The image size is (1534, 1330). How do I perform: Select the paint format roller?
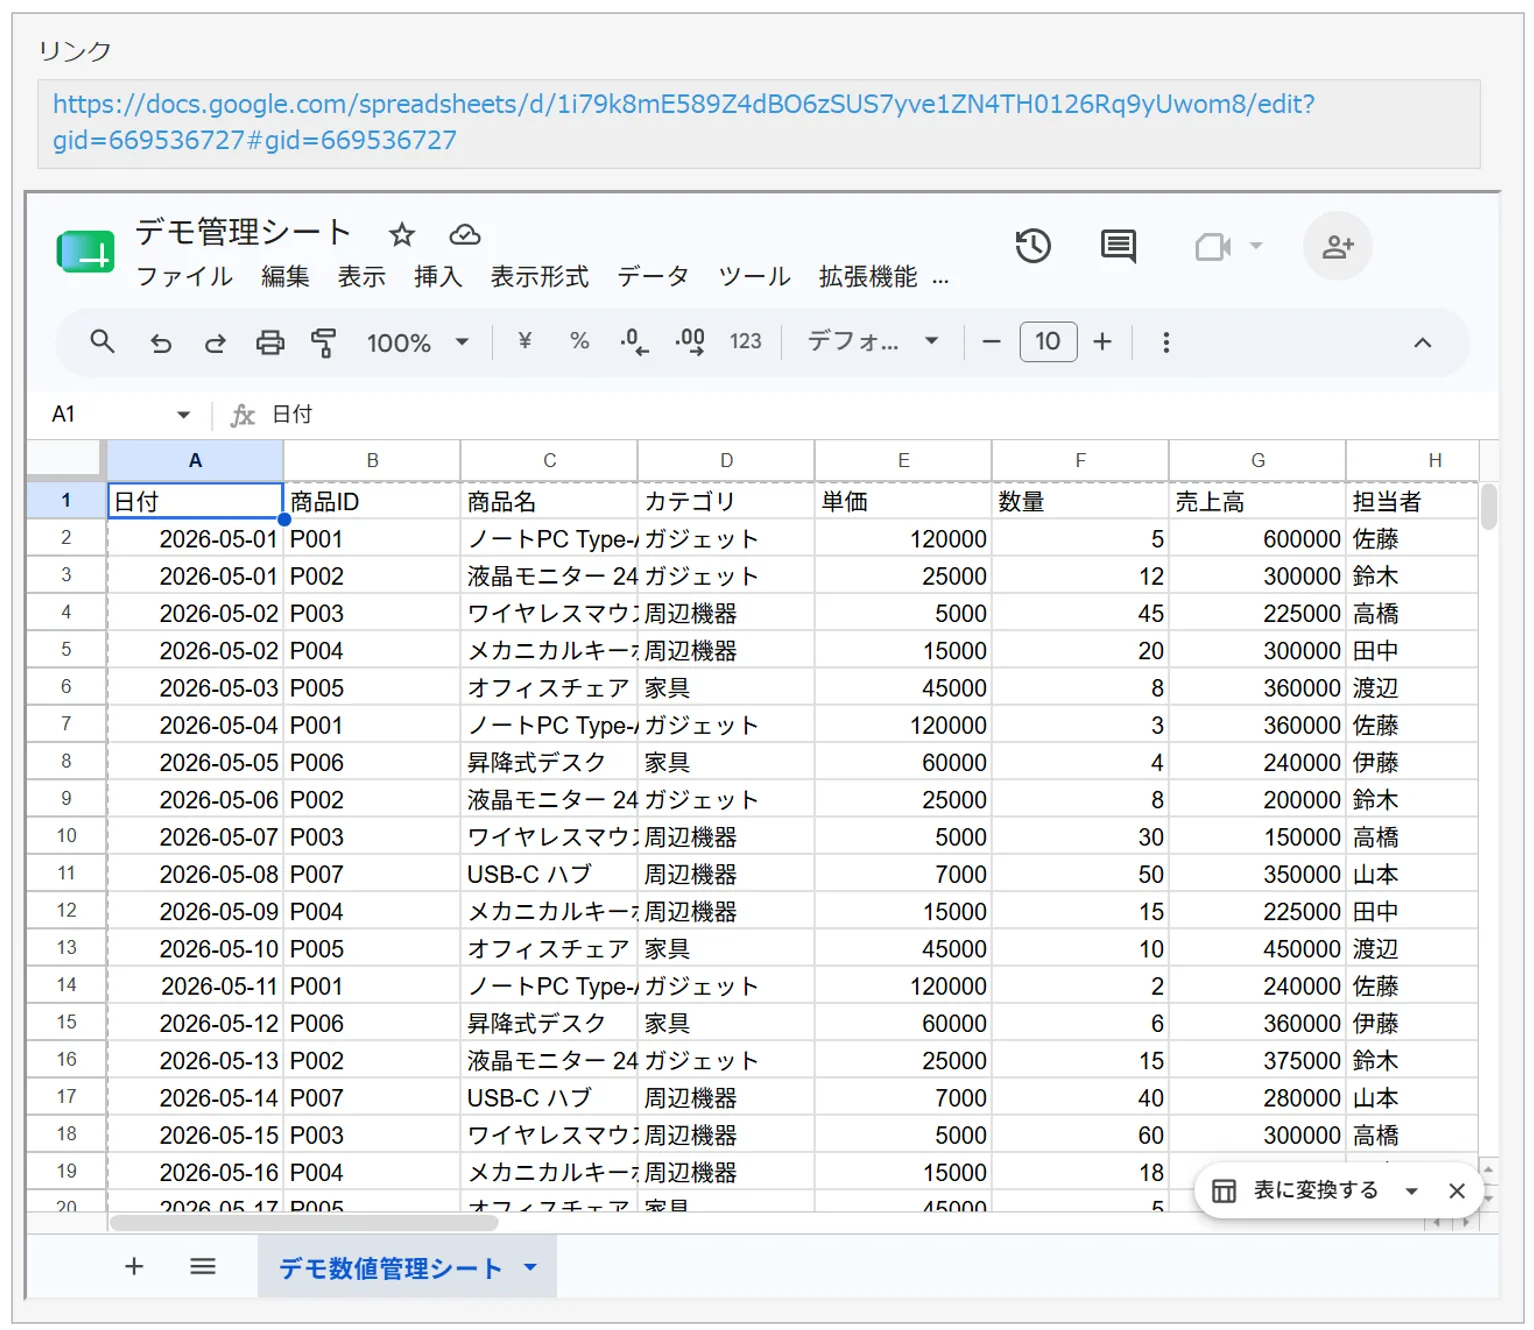point(323,343)
